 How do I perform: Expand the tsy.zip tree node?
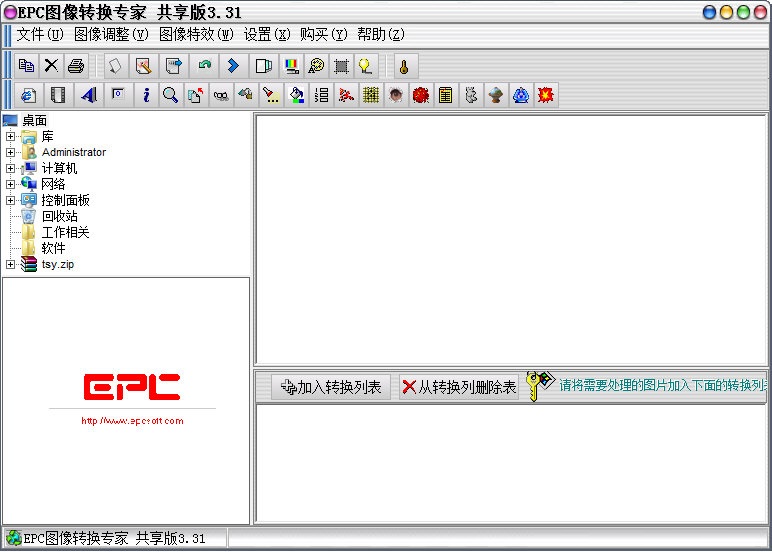coord(10,264)
